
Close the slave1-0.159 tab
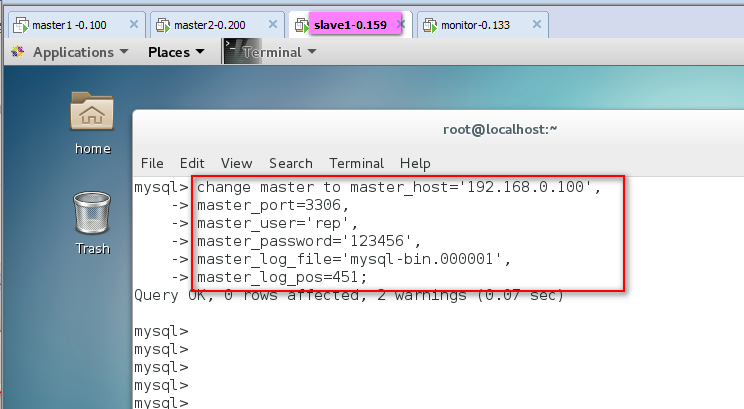pyautogui.click(x=400, y=24)
